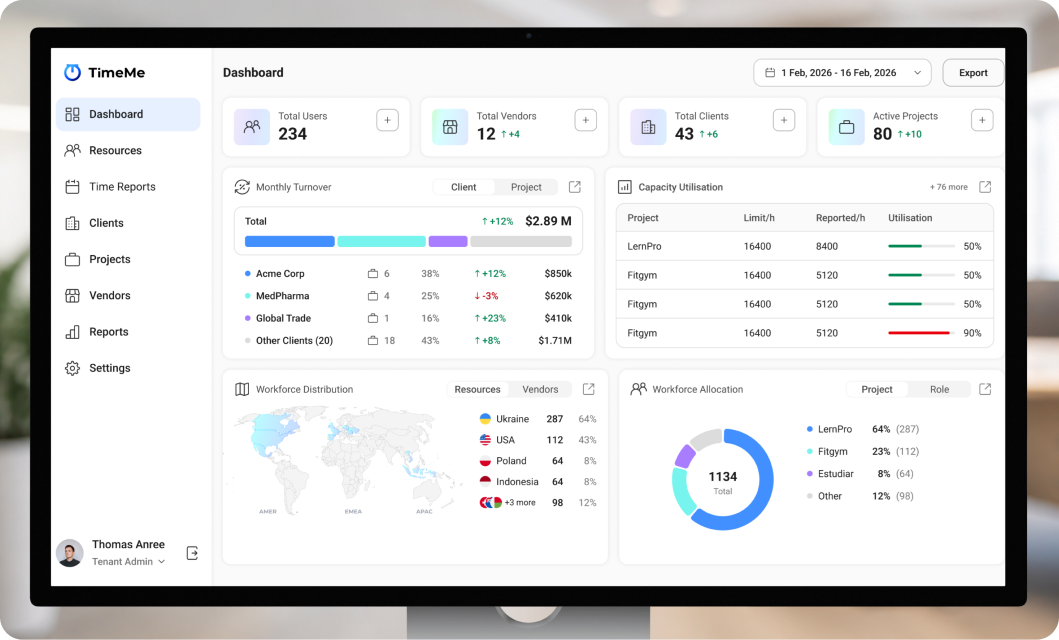Viewport: 1059px width, 640px height.
Task: Switch Workforce Allocation to Role view
Action: (x=939, y=390)
